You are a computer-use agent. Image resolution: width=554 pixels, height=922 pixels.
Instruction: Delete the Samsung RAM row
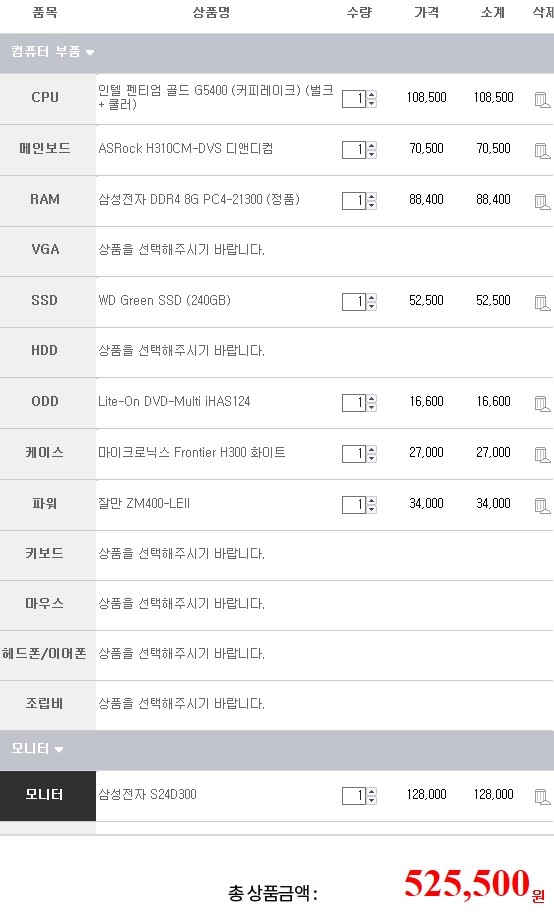pos(542,202)
